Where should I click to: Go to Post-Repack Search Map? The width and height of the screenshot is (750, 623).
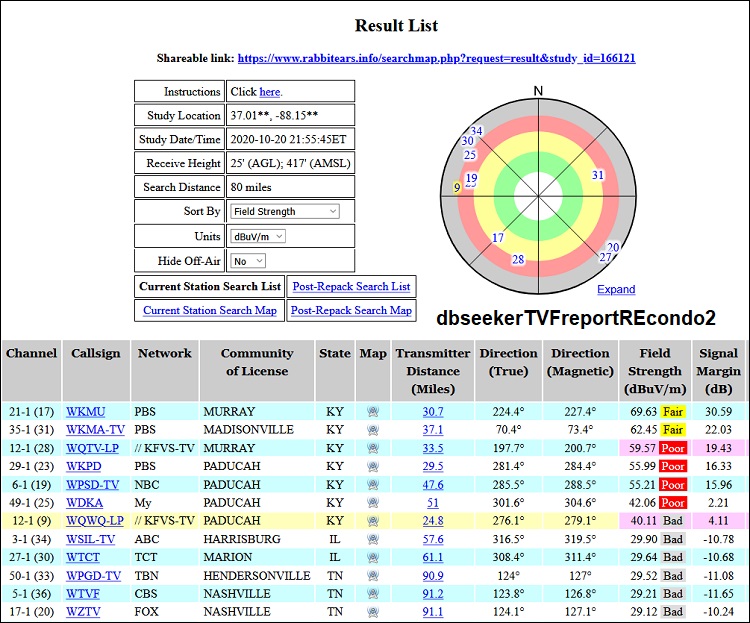[x=351, y=310]
